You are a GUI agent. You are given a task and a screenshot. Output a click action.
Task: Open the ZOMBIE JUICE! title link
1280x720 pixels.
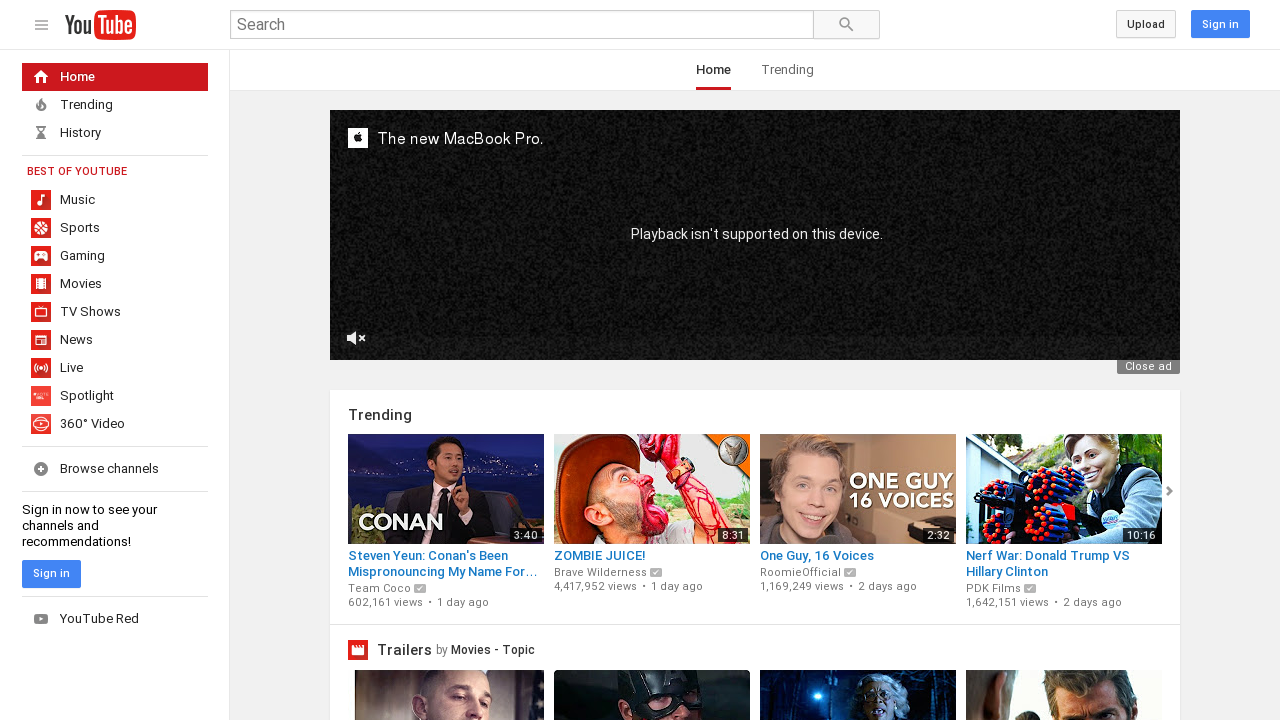point(600,556)
